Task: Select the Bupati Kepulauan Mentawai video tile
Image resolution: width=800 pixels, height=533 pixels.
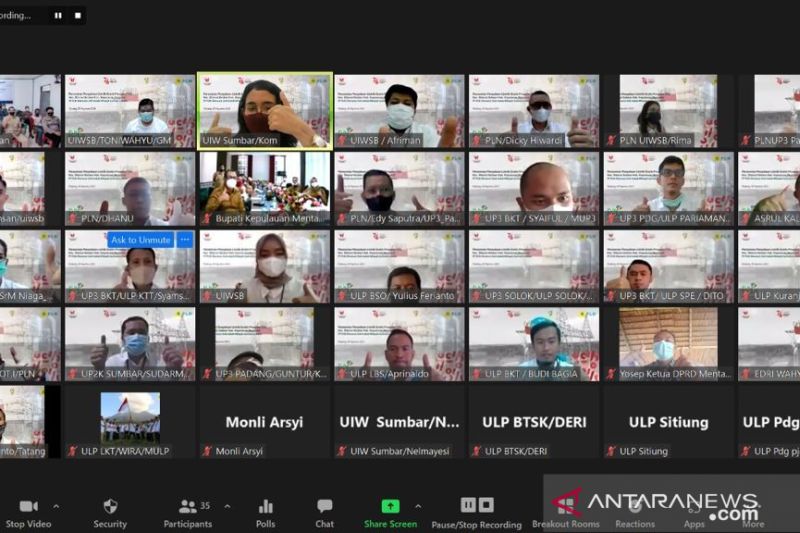Action: (x=265, y=189)
